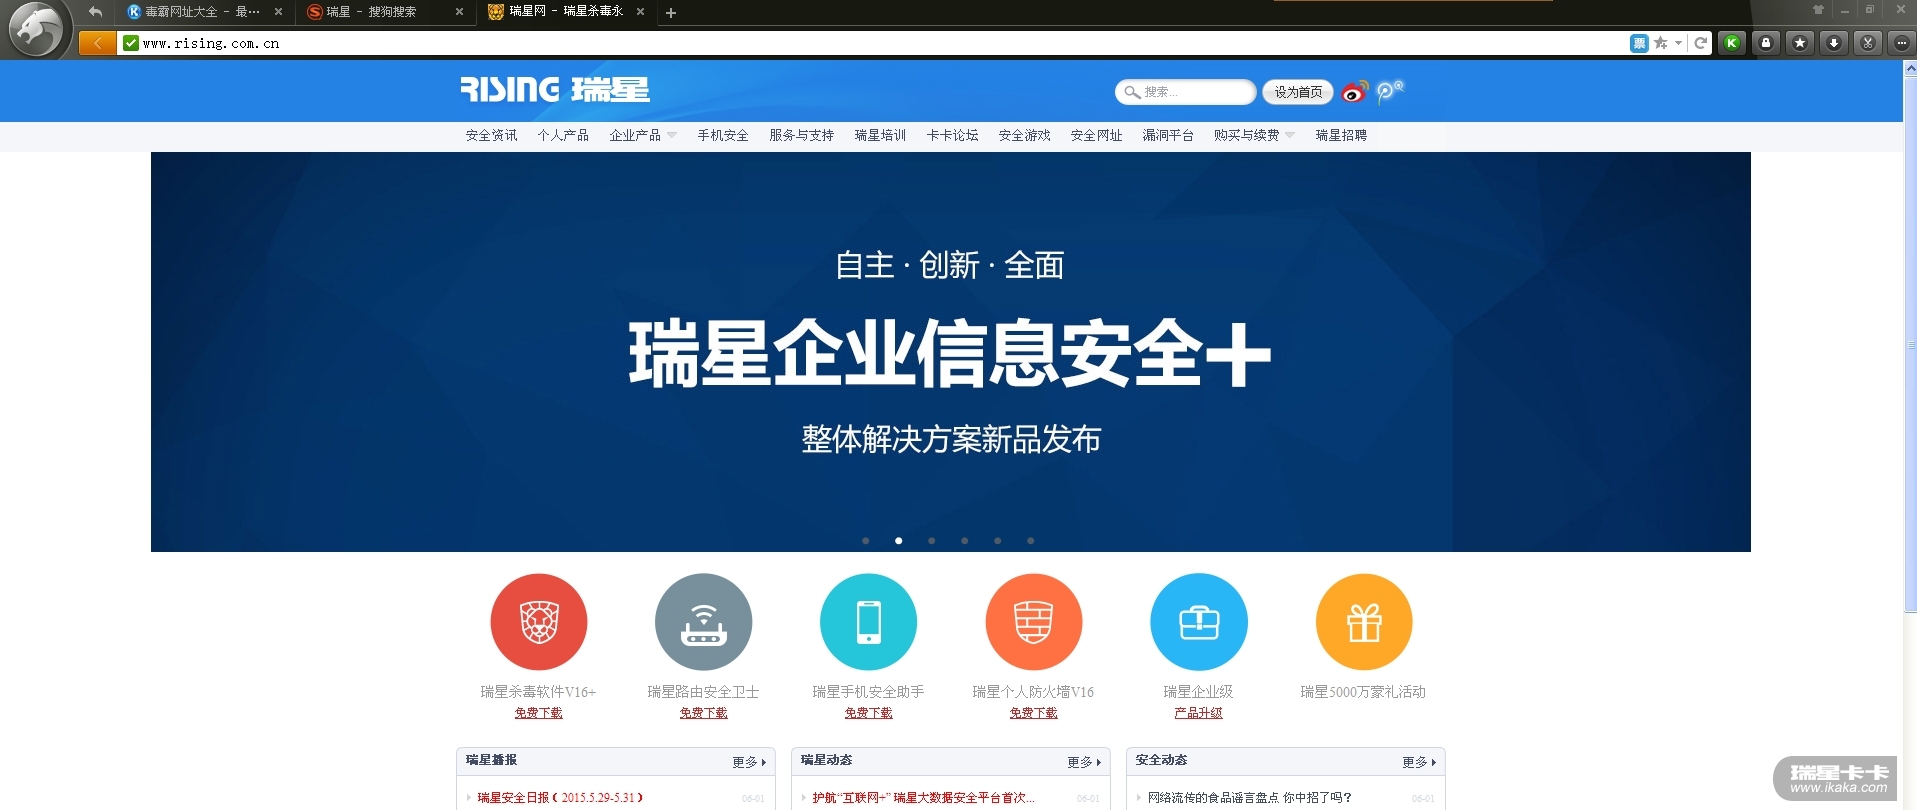Expand the 企业产品 menu arrow
Screen dimensions: 1917x810
coord(672,135)
